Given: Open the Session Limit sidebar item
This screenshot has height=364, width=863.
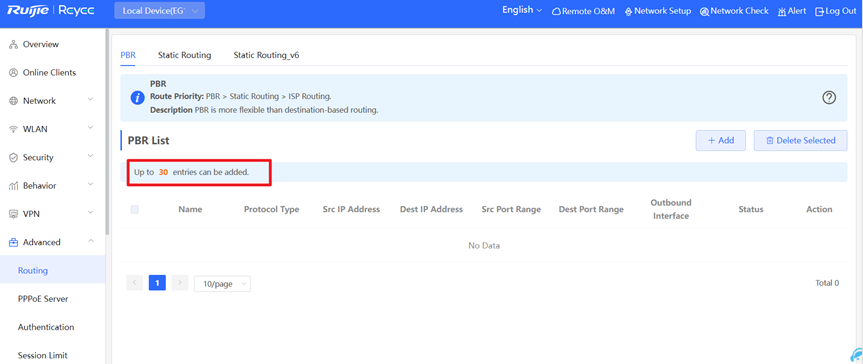Looking at the screenshot, I should (52, 355).
